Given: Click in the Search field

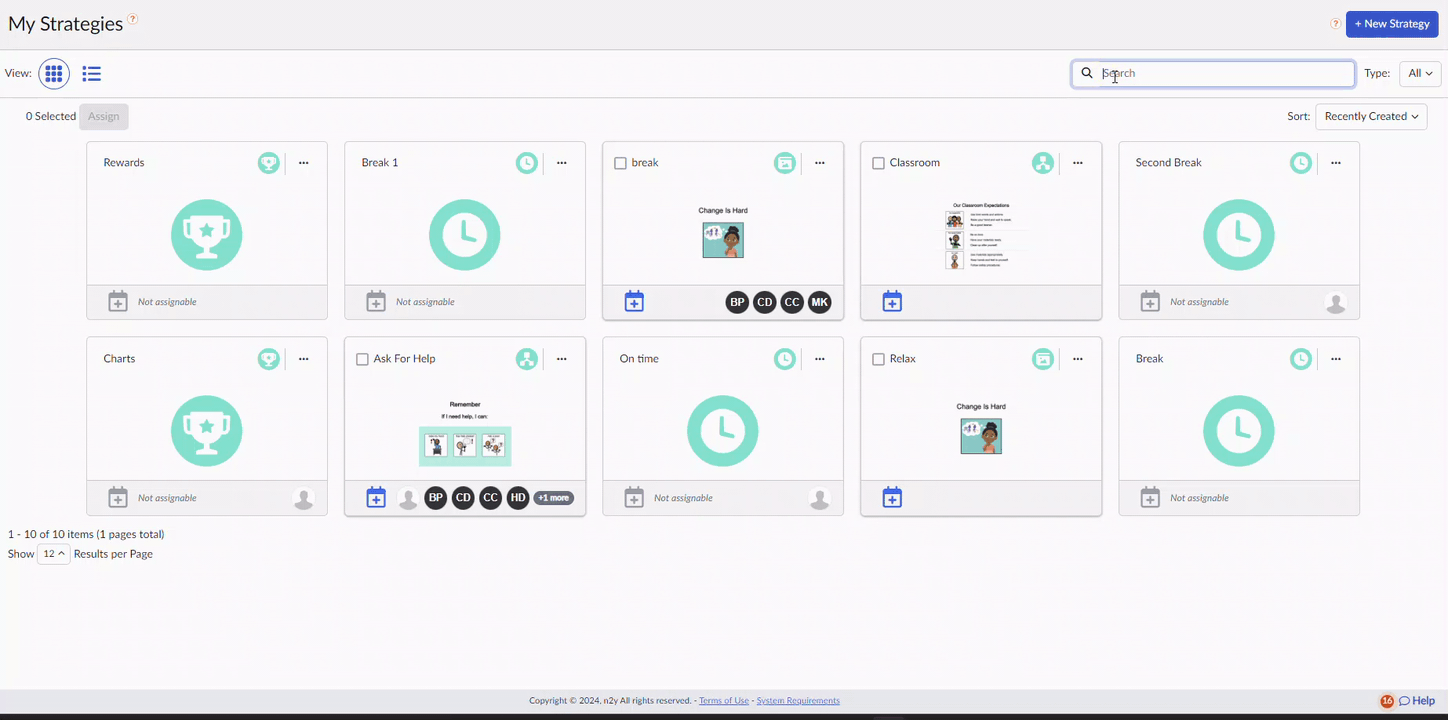Looking at the screenshot, I should pos(1213,73).
